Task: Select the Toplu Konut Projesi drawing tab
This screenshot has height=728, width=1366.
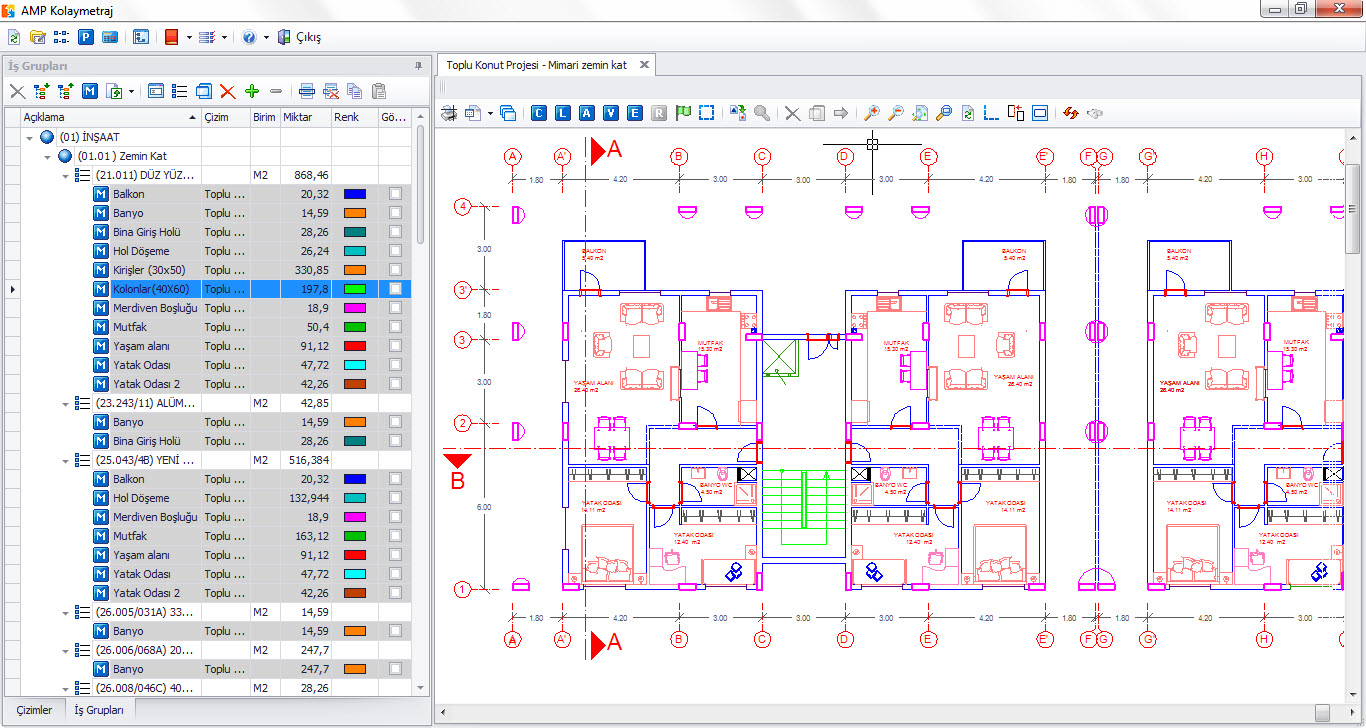Action: (536, 65)
